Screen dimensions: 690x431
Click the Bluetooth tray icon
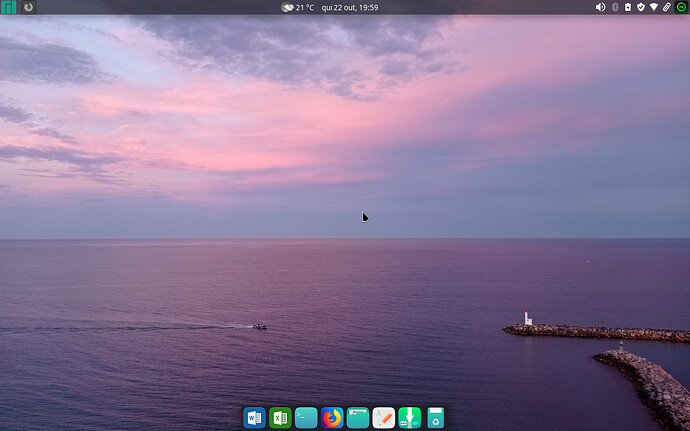tap(615, 7)
